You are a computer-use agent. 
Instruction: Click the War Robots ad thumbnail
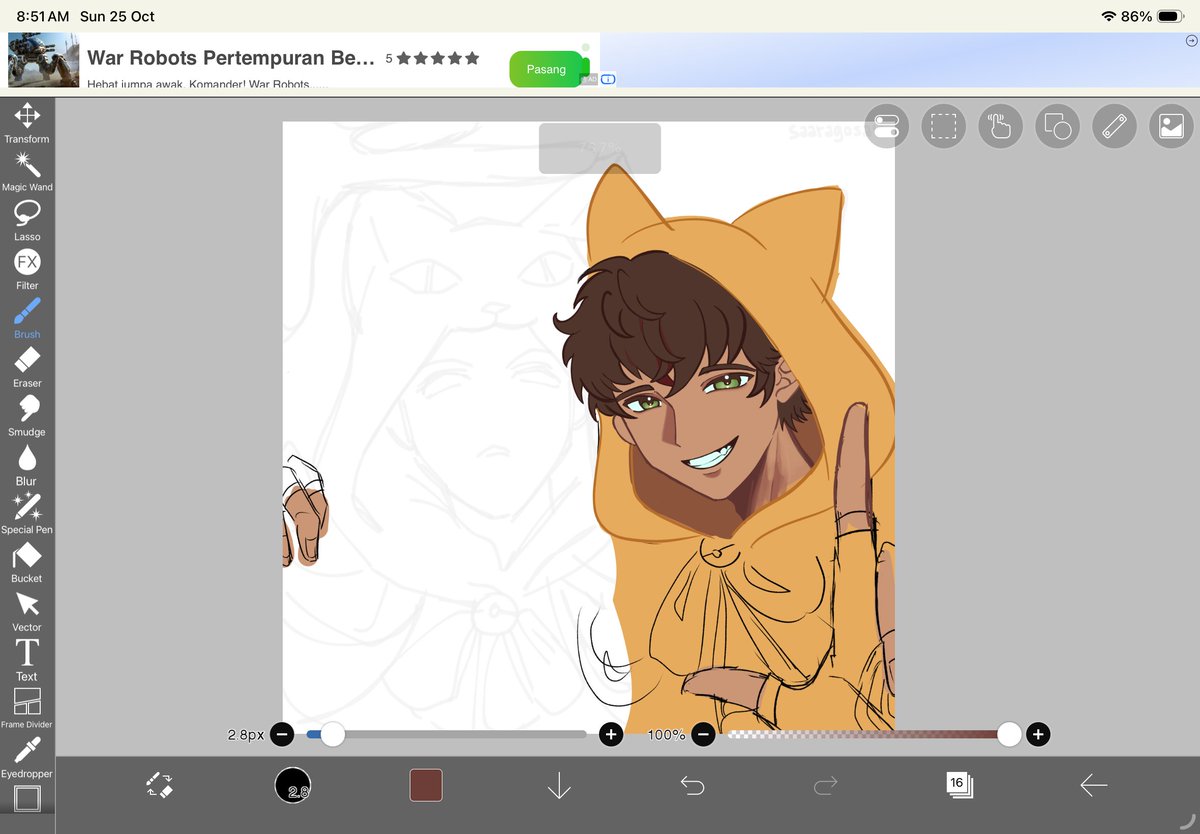coord(44,60)
